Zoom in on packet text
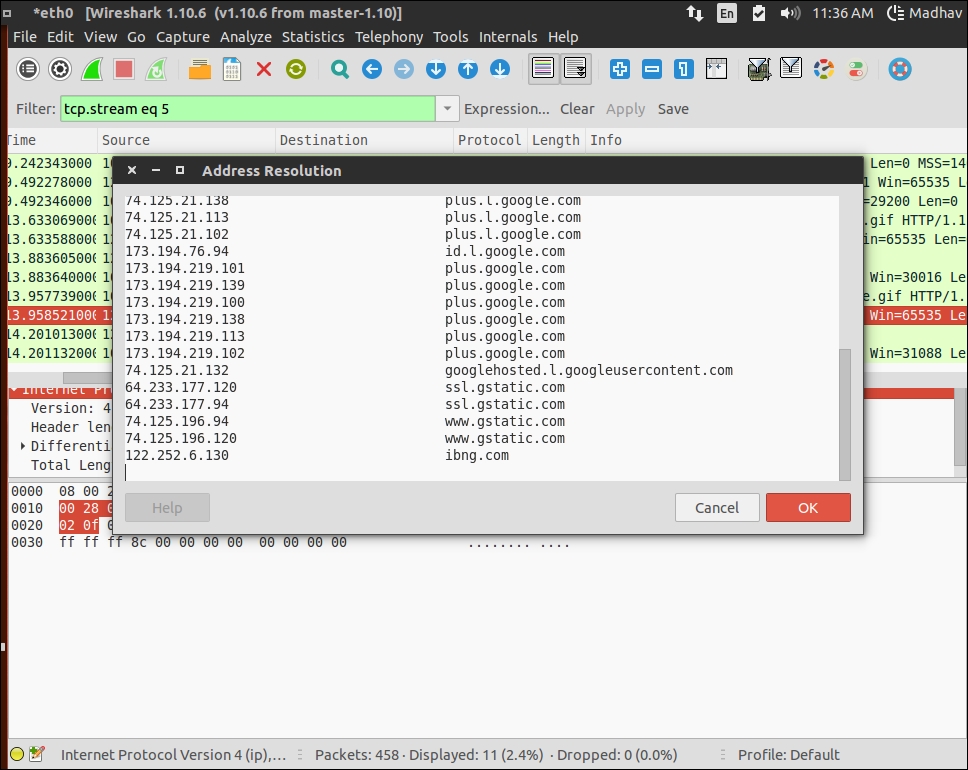The width and height of the screenshot is (968, 770). click(x=620, y=69)
